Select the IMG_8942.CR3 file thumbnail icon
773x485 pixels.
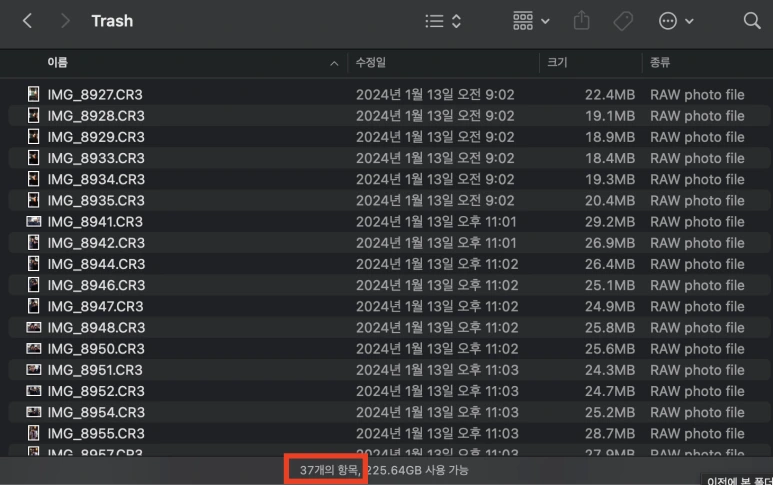(x=34, y=242)
